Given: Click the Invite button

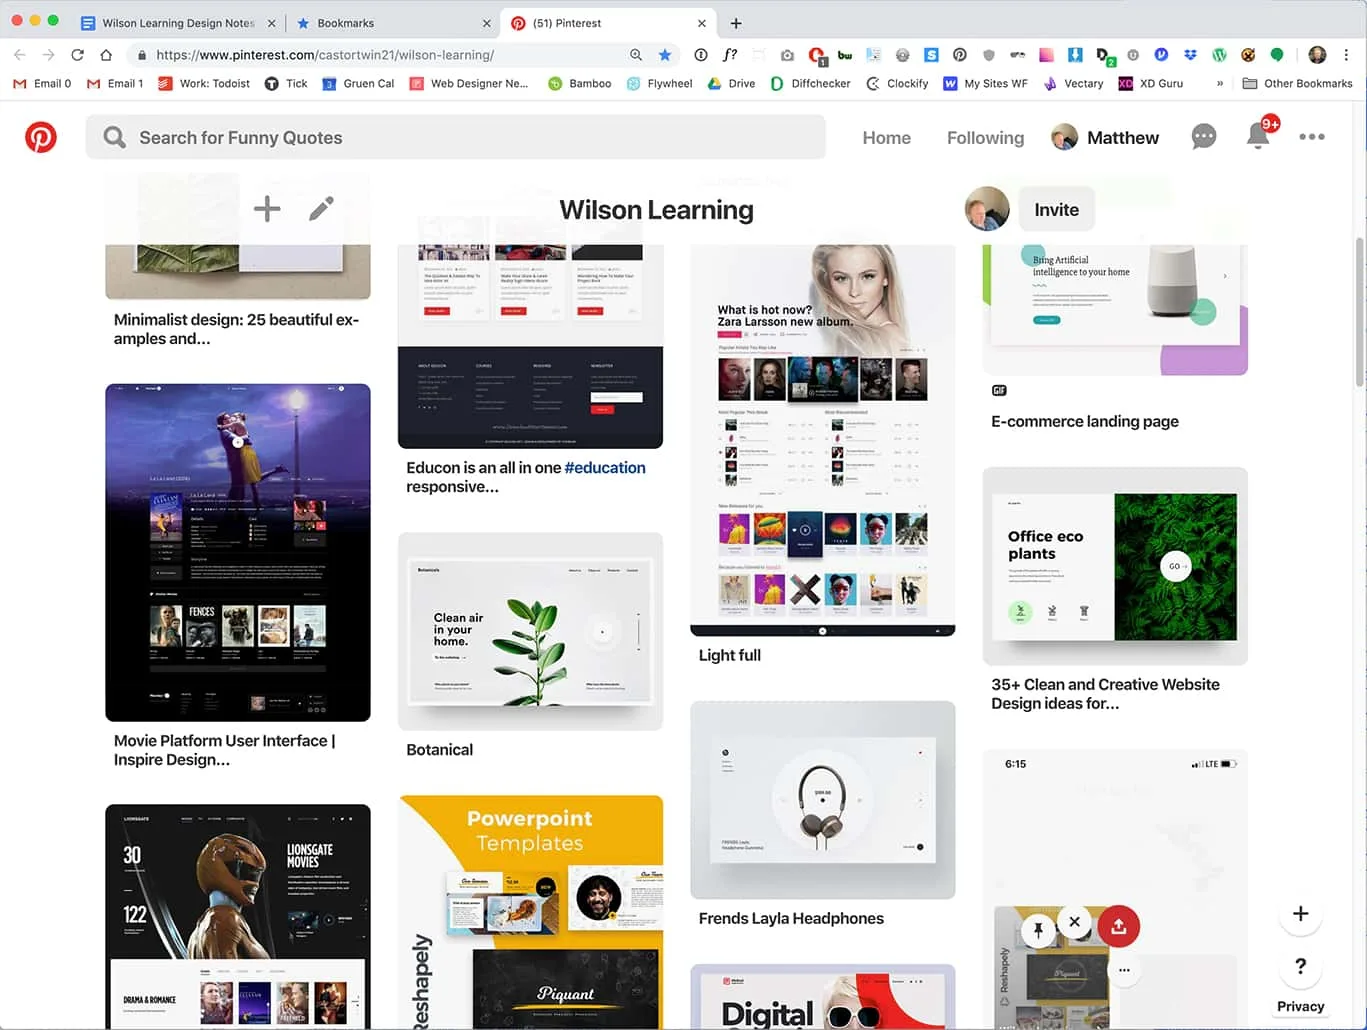Looking at the screenshot, I should click(x=1056, y=210).
